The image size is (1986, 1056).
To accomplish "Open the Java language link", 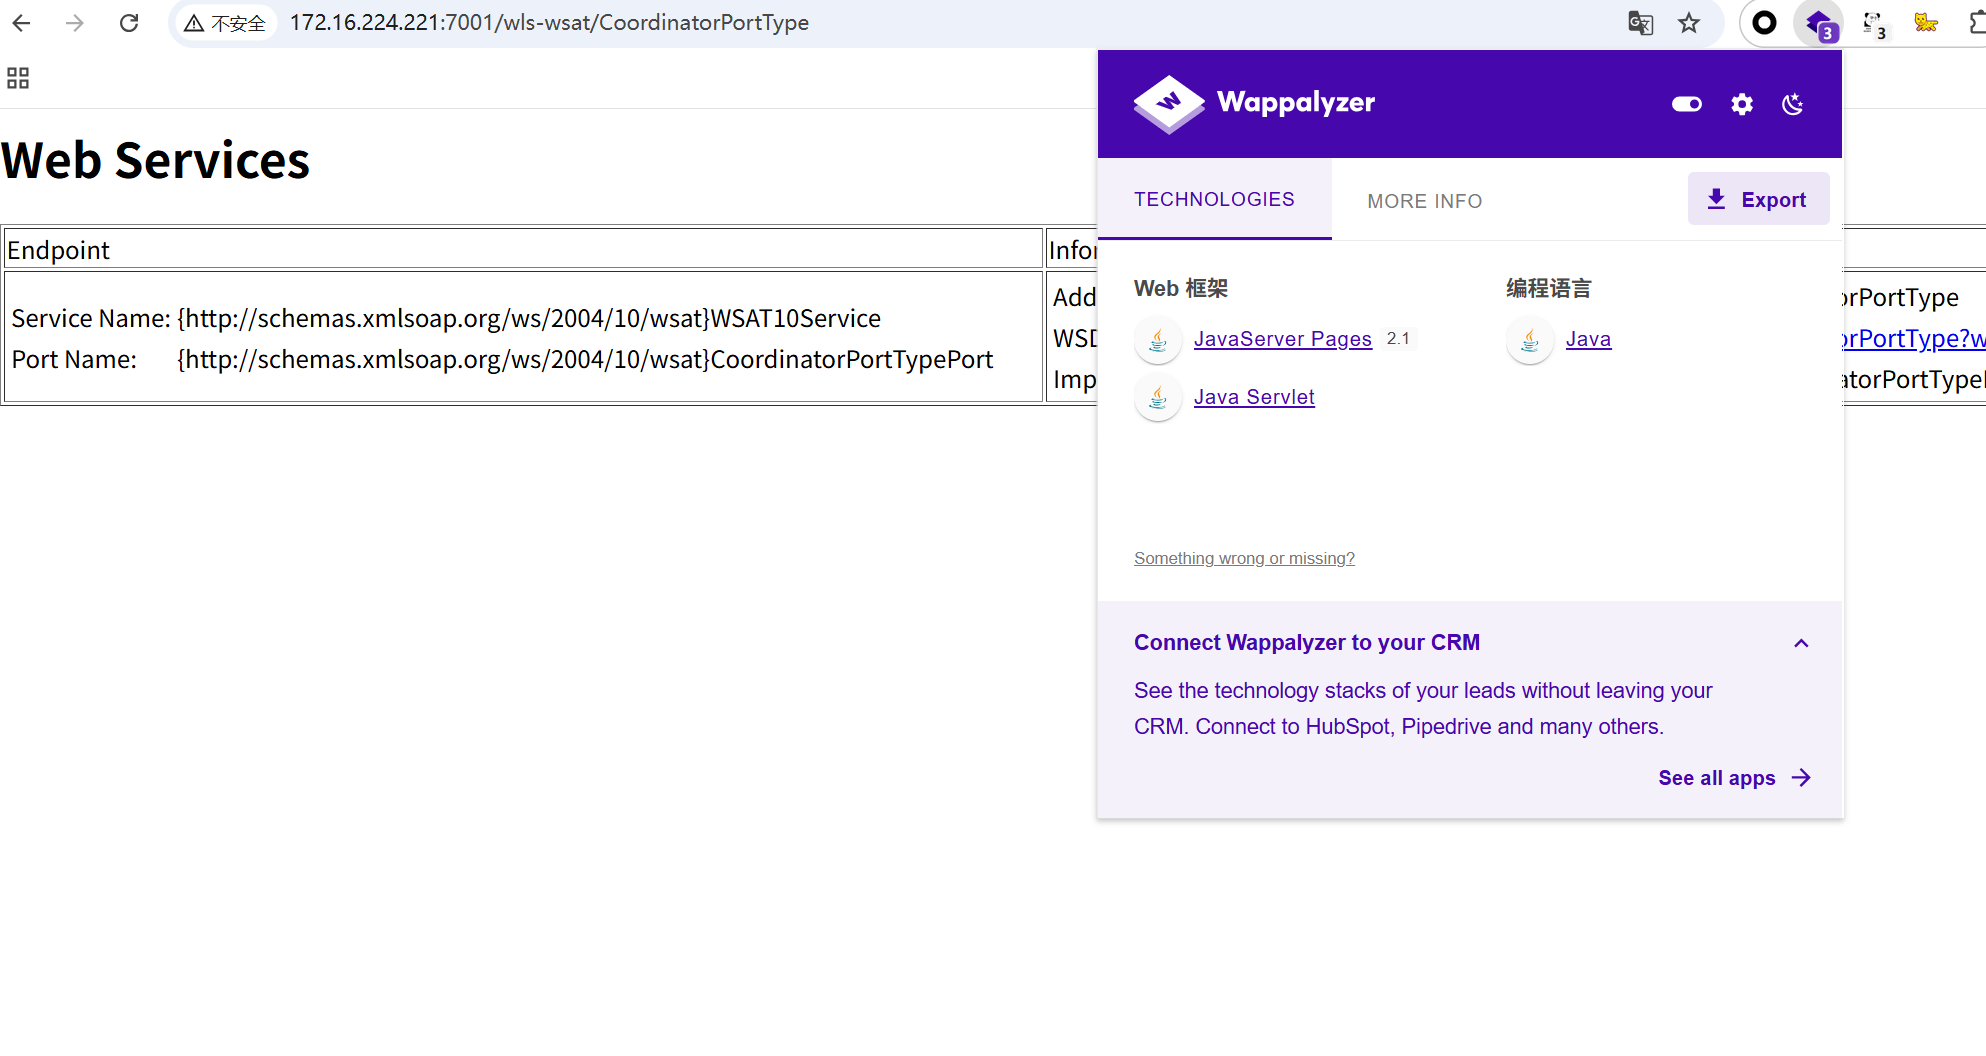I will coord(1588,339).
